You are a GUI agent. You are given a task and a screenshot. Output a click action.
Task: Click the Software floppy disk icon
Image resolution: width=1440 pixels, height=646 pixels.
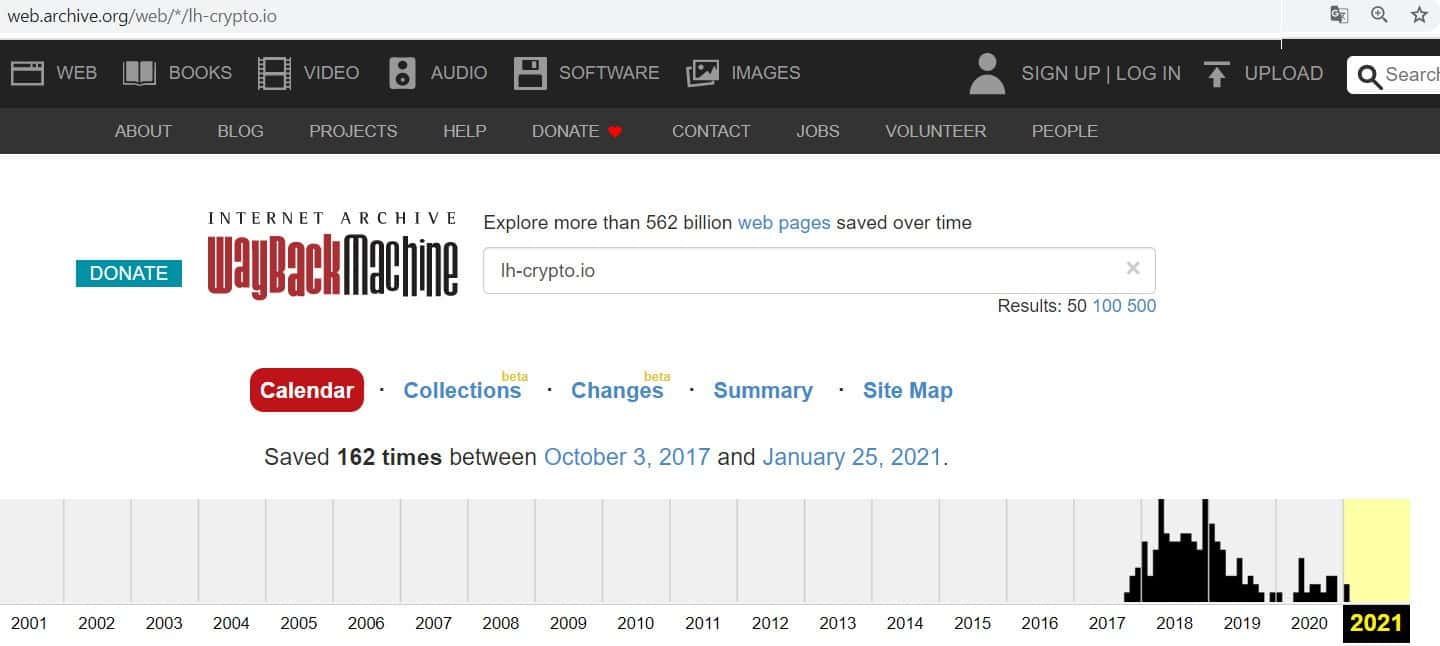[530, 73]
